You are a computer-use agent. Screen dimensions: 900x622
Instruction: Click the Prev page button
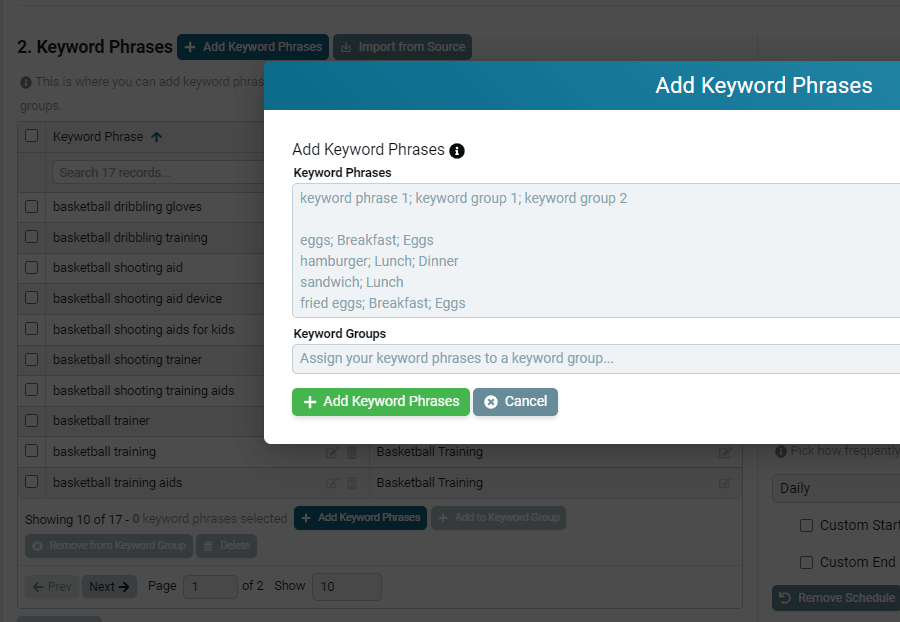(52, 586)
